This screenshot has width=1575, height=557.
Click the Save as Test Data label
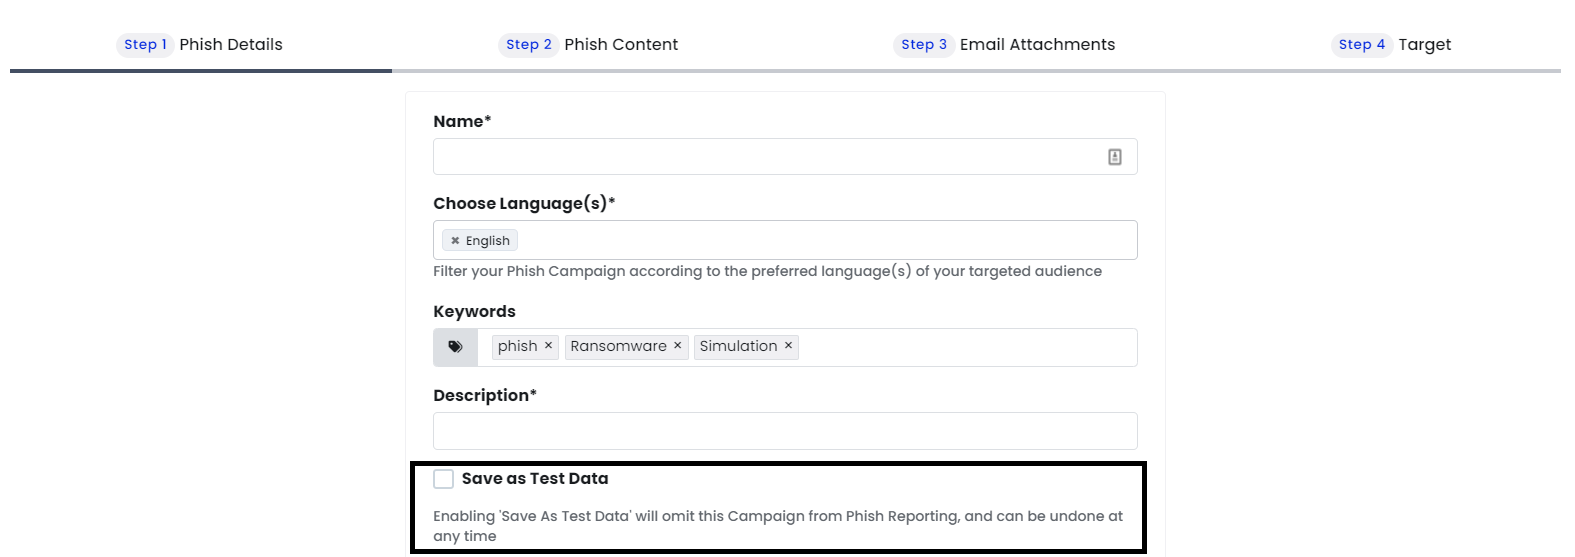535,479
